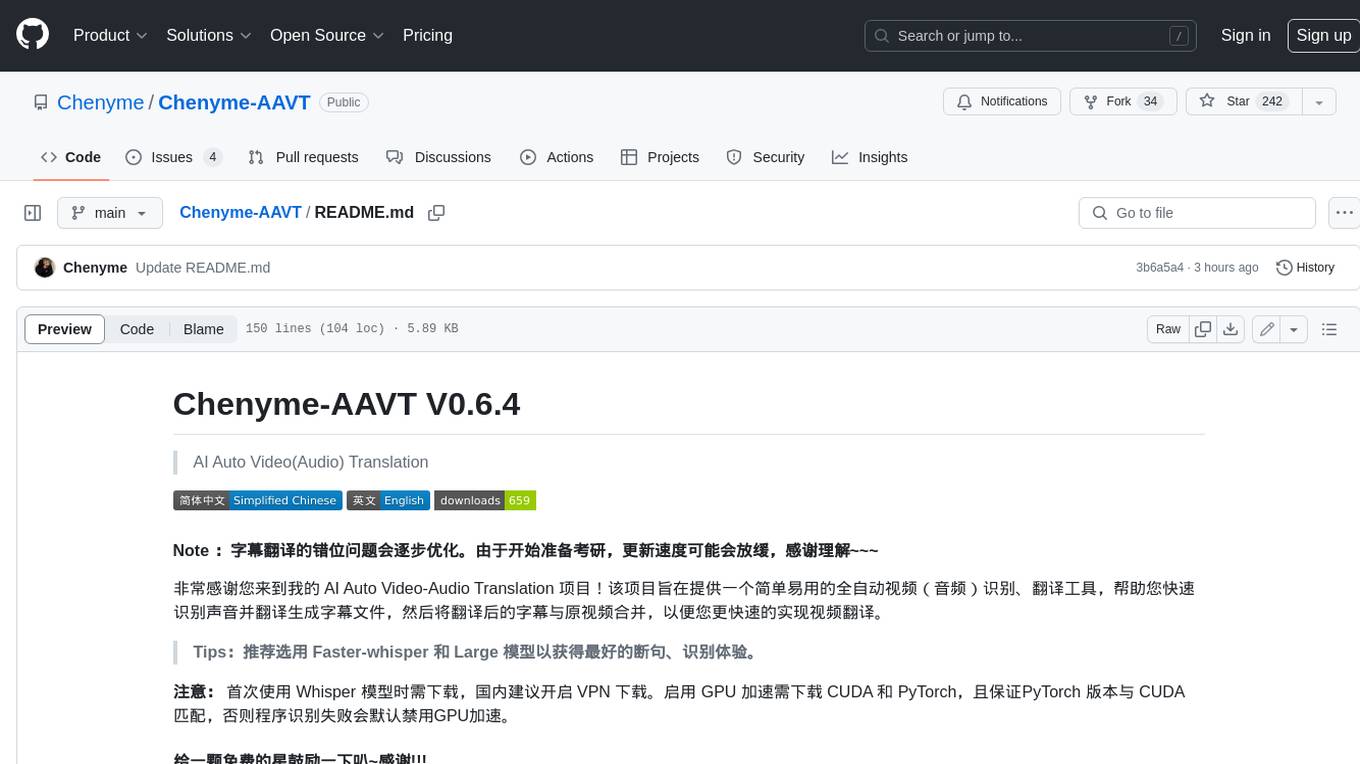Open the file History
The height and width of the screenshot is (764, 1360).
[1306, 268]
